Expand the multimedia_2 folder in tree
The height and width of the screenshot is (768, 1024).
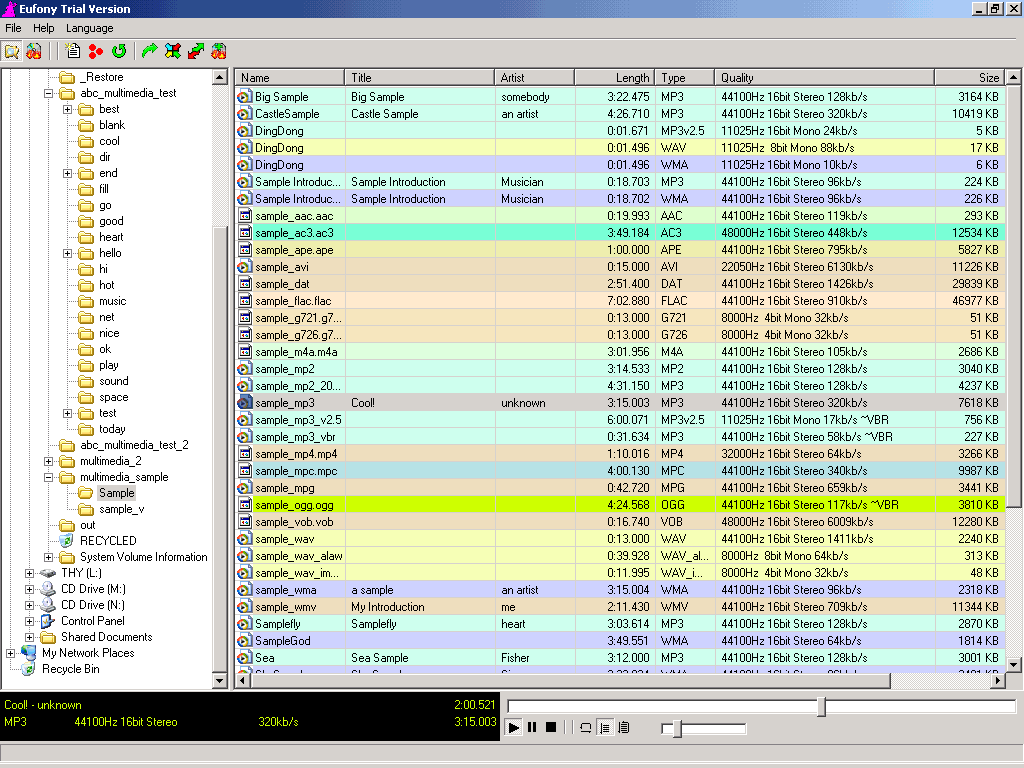pyautogui.click(x=49, y=461)
